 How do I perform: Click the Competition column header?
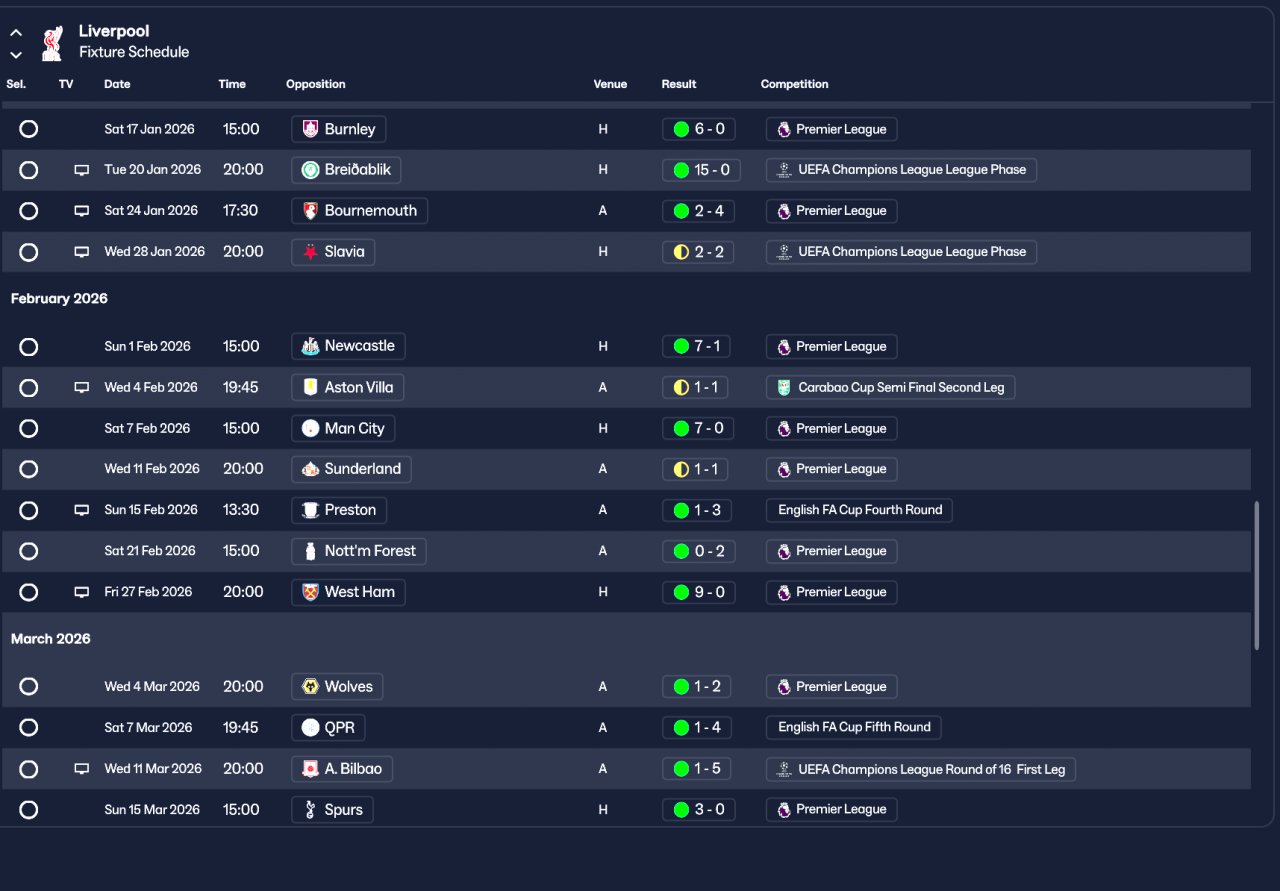(795, 84)
